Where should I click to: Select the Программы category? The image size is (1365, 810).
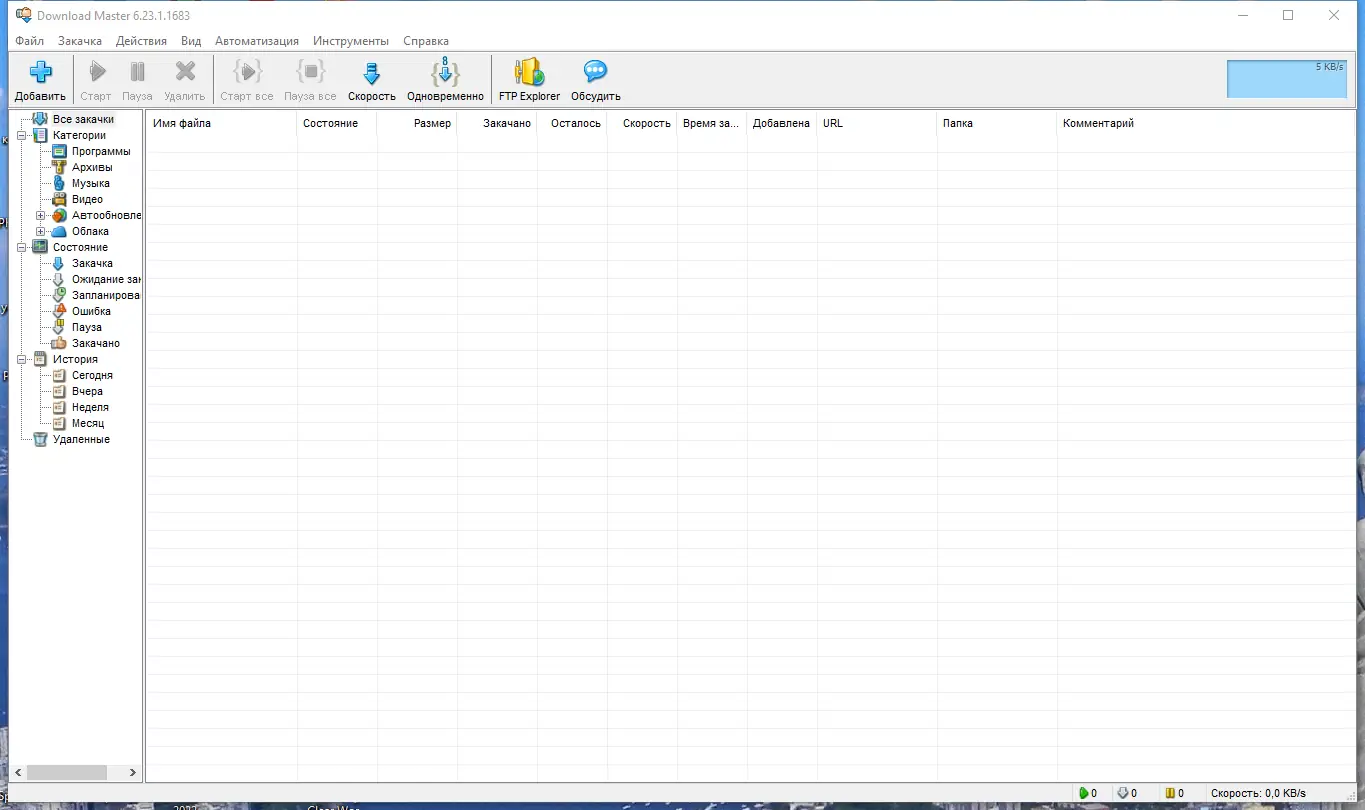(101, 151)
